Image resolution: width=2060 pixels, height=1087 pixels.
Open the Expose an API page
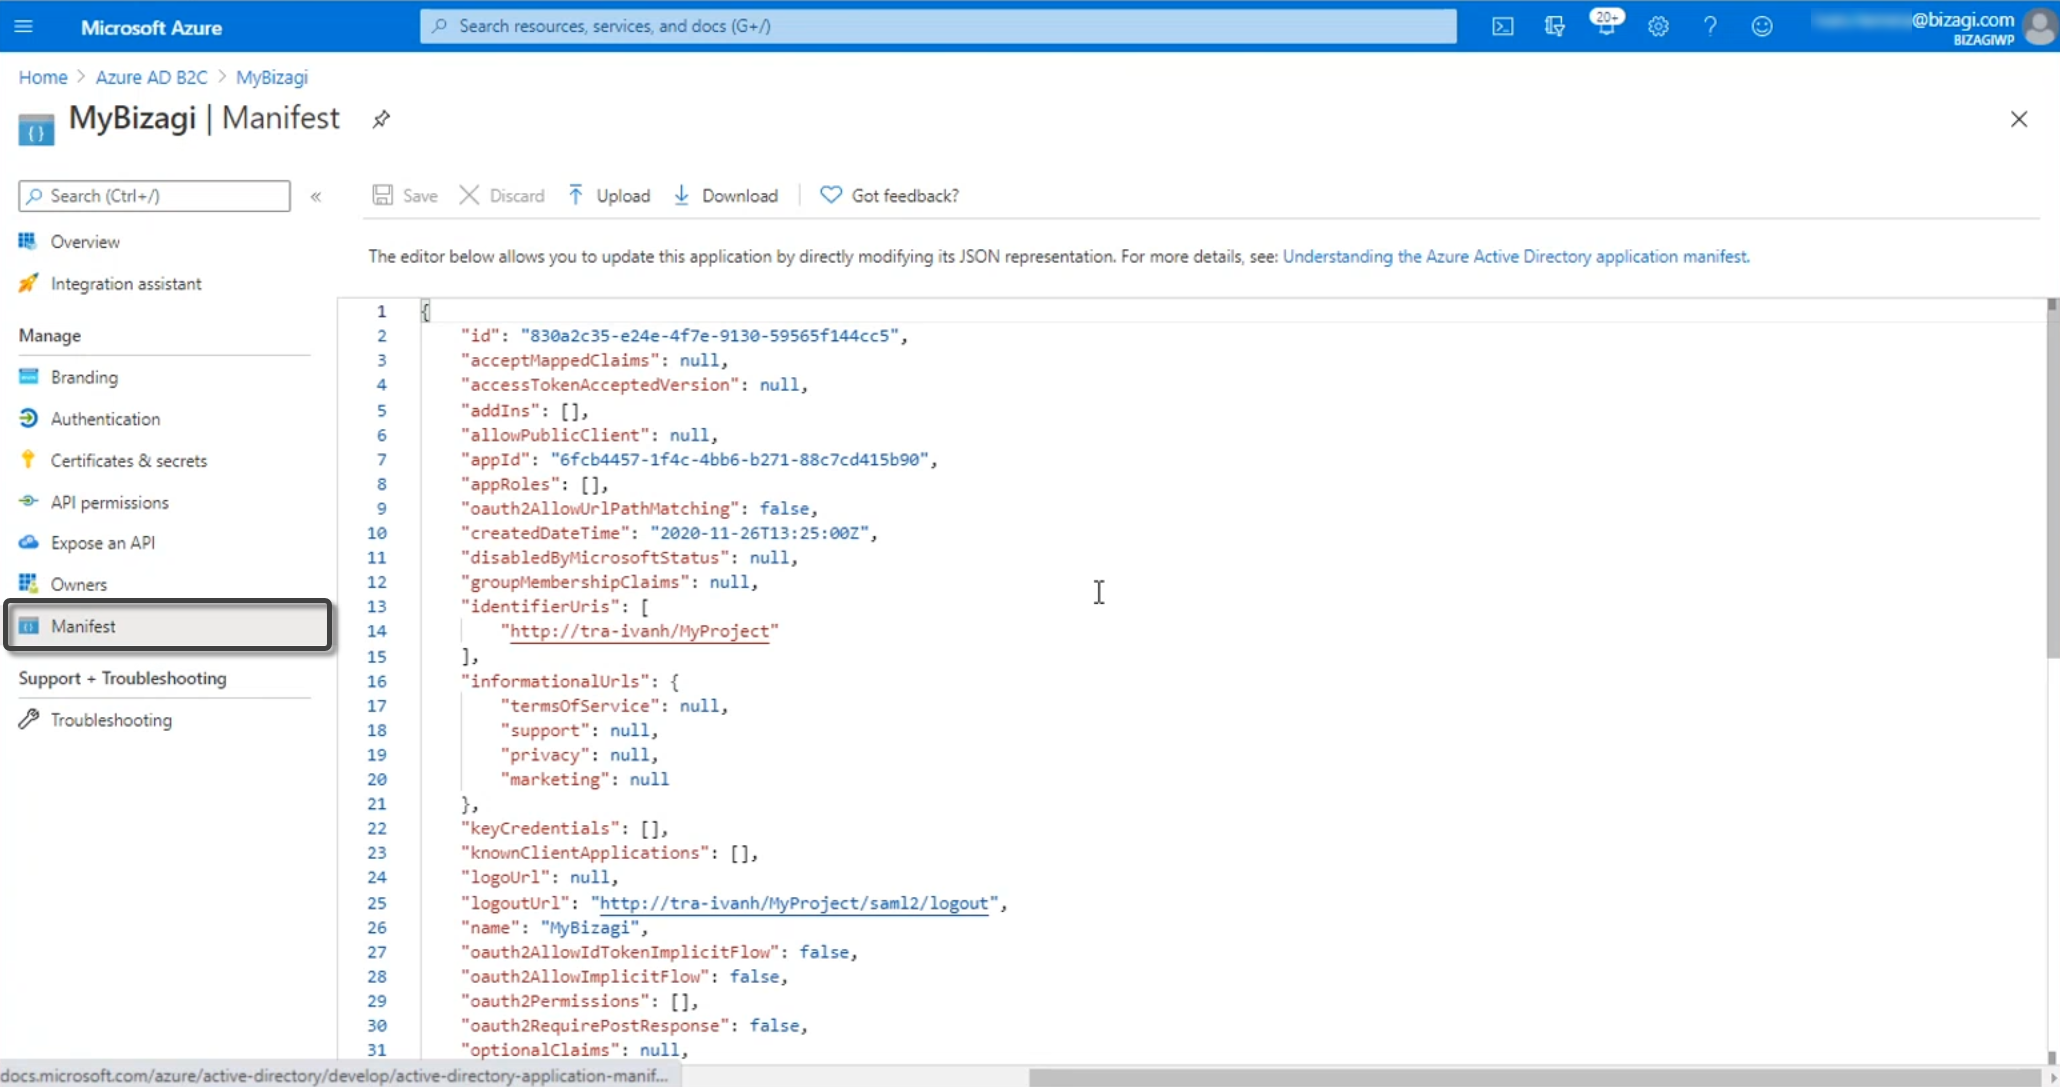pos(103,543)
